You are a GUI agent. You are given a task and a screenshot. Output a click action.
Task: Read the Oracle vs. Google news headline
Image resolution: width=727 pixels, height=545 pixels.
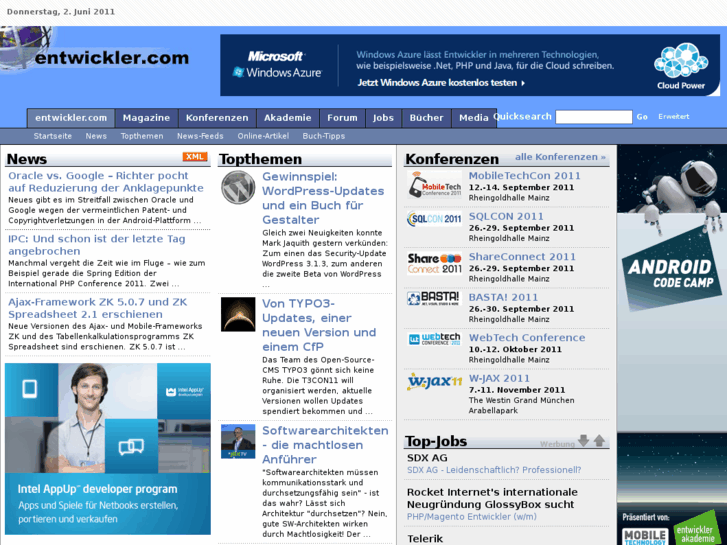pos(106,182)
